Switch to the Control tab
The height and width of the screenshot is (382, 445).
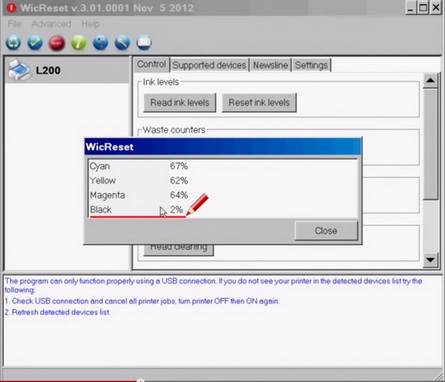151,64
